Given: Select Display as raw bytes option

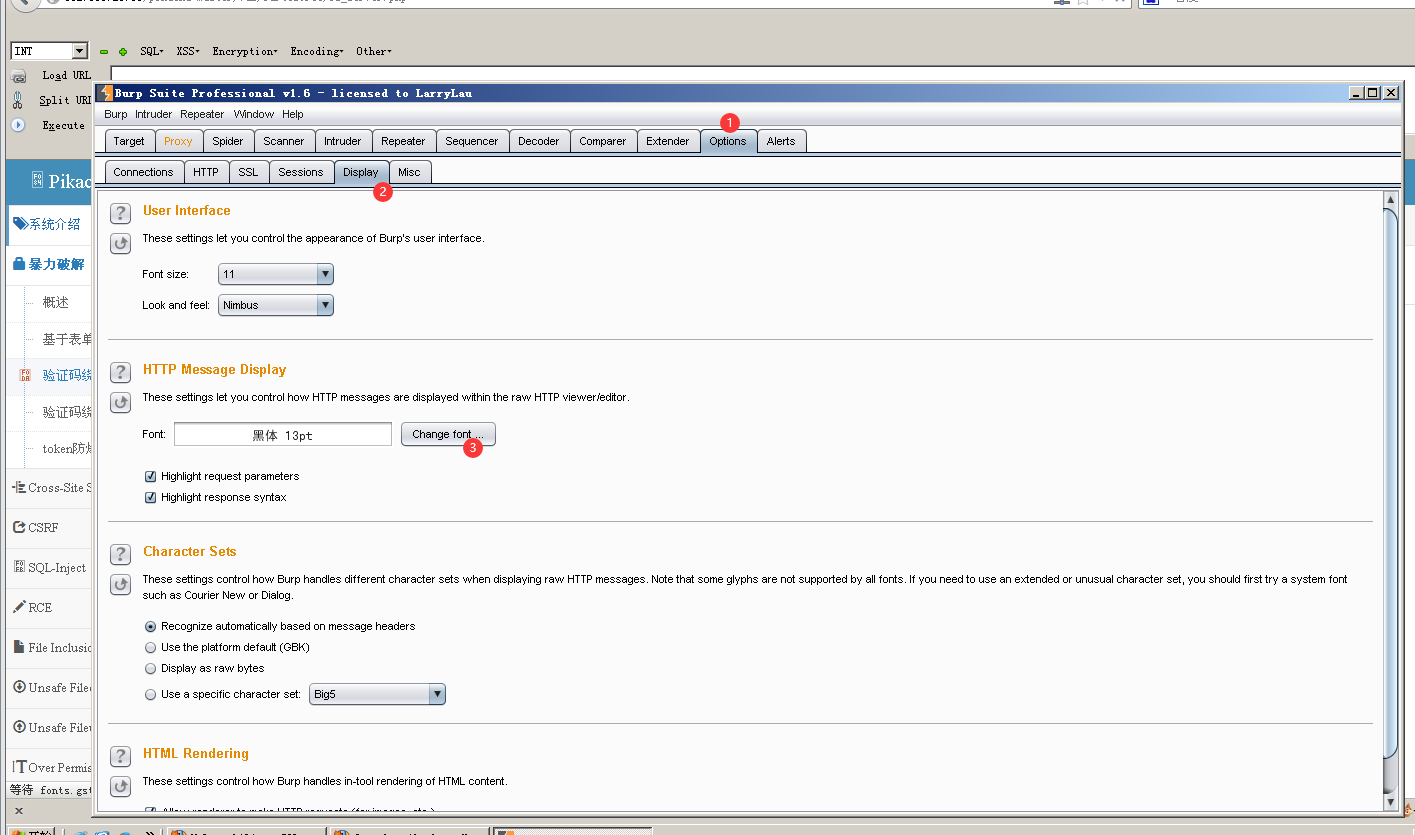Looking at the screenshot, I should click(151, 668).
